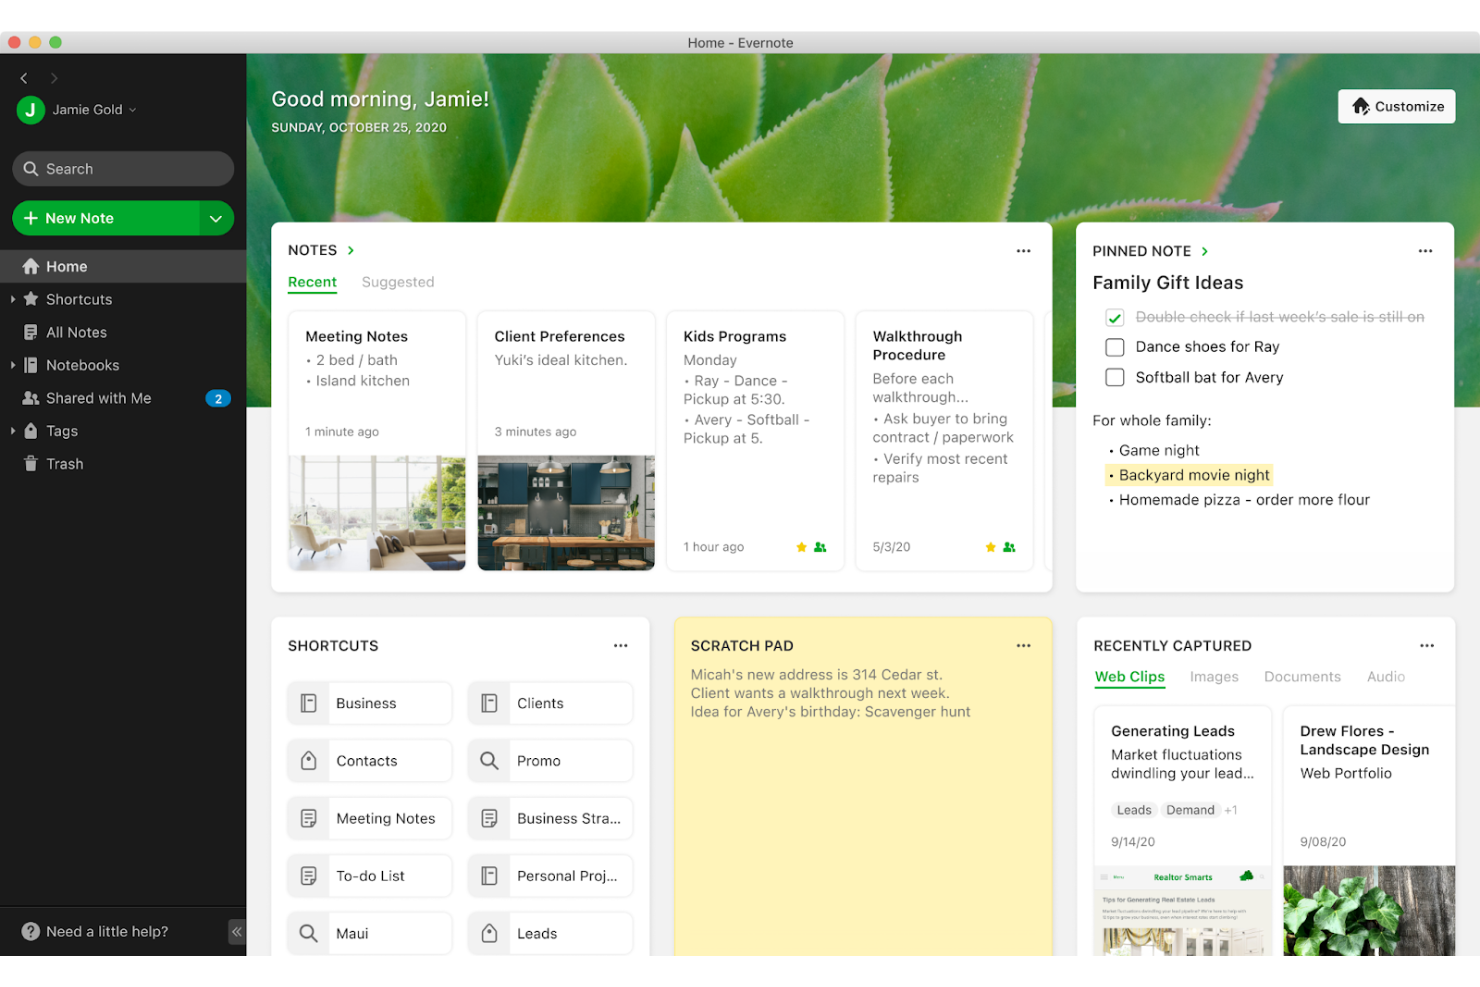Open the Jamie Gold account avatar
Image resolution: width=1480 pixels, height=987 pixels.
(x=30, y=110)
